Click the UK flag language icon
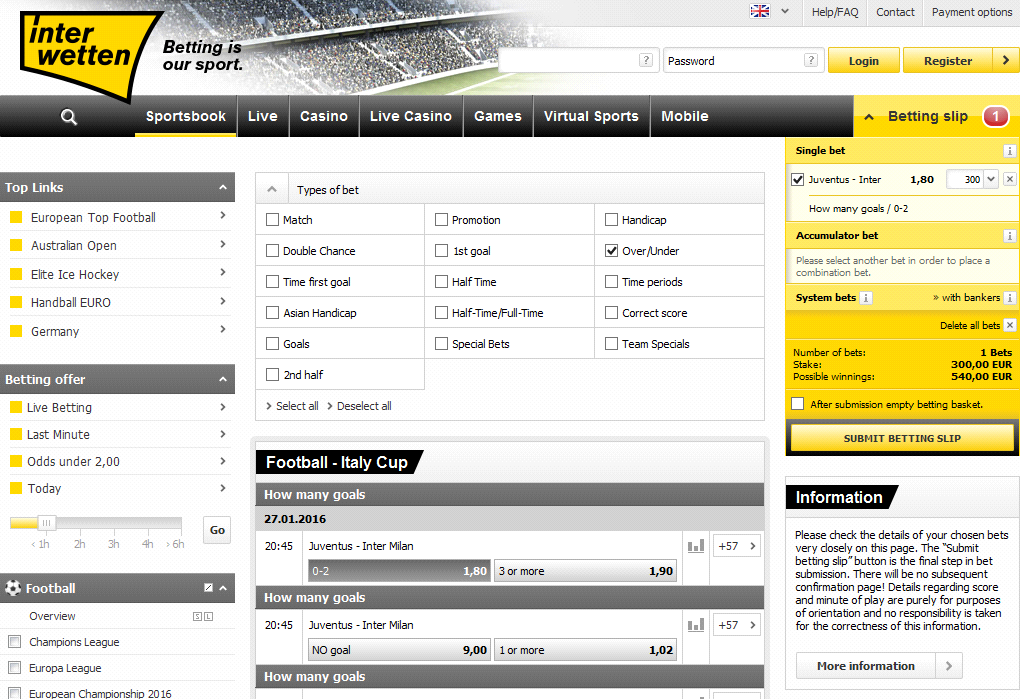Viewport: 1020px width, 699px height. [759, 11]
